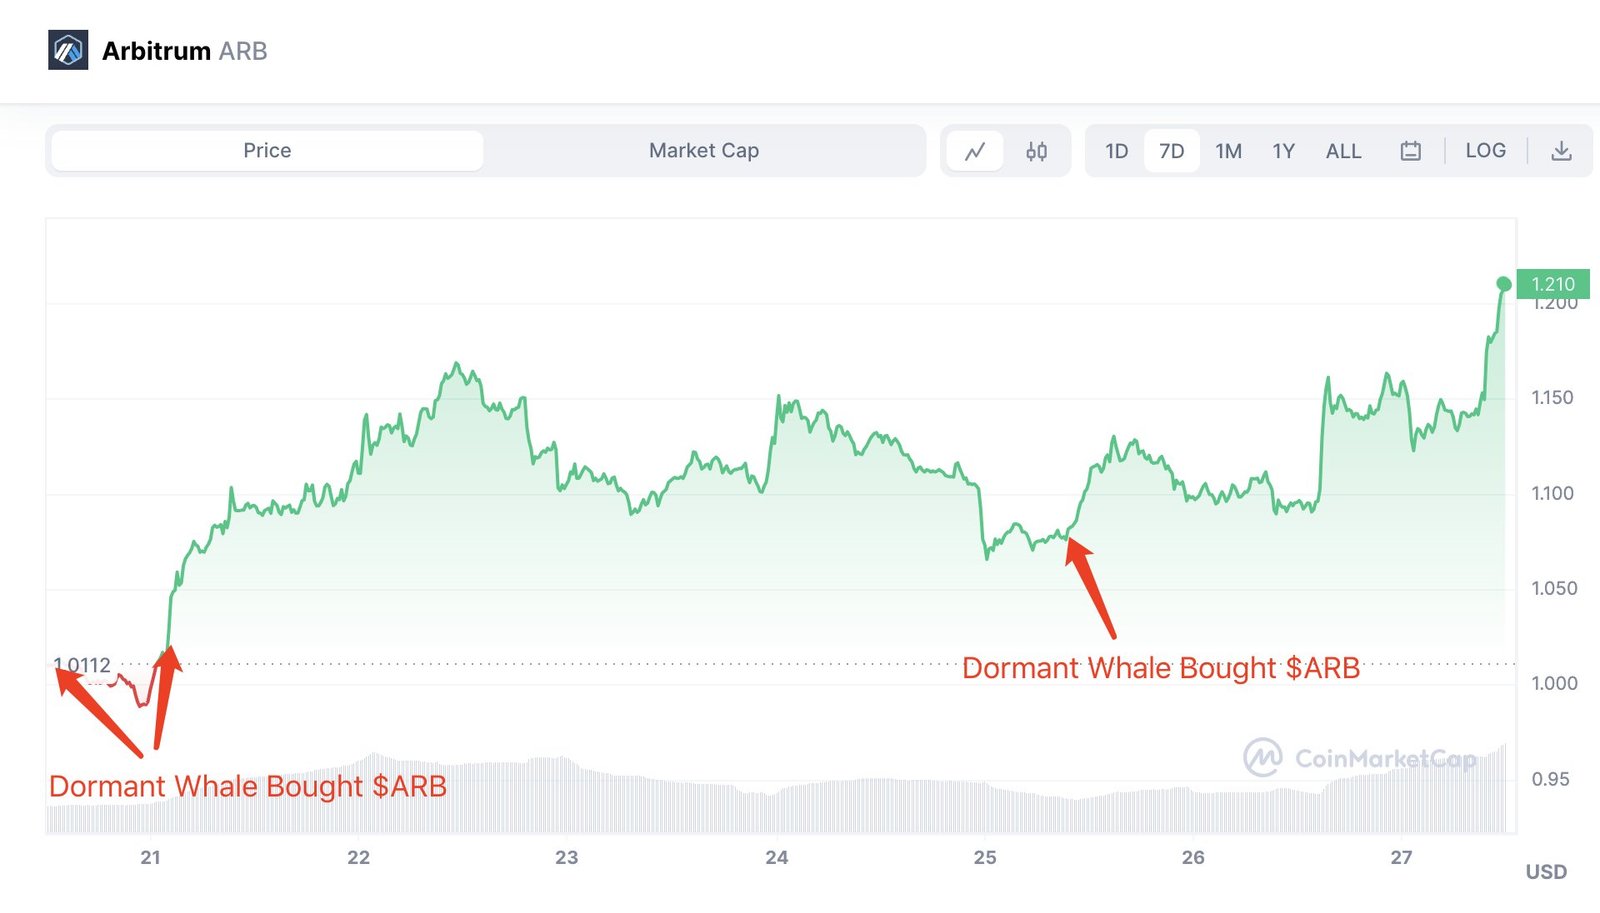Click the date 26 on the x-axis
Screen dimensions: 1600x913
[1193, 857]
